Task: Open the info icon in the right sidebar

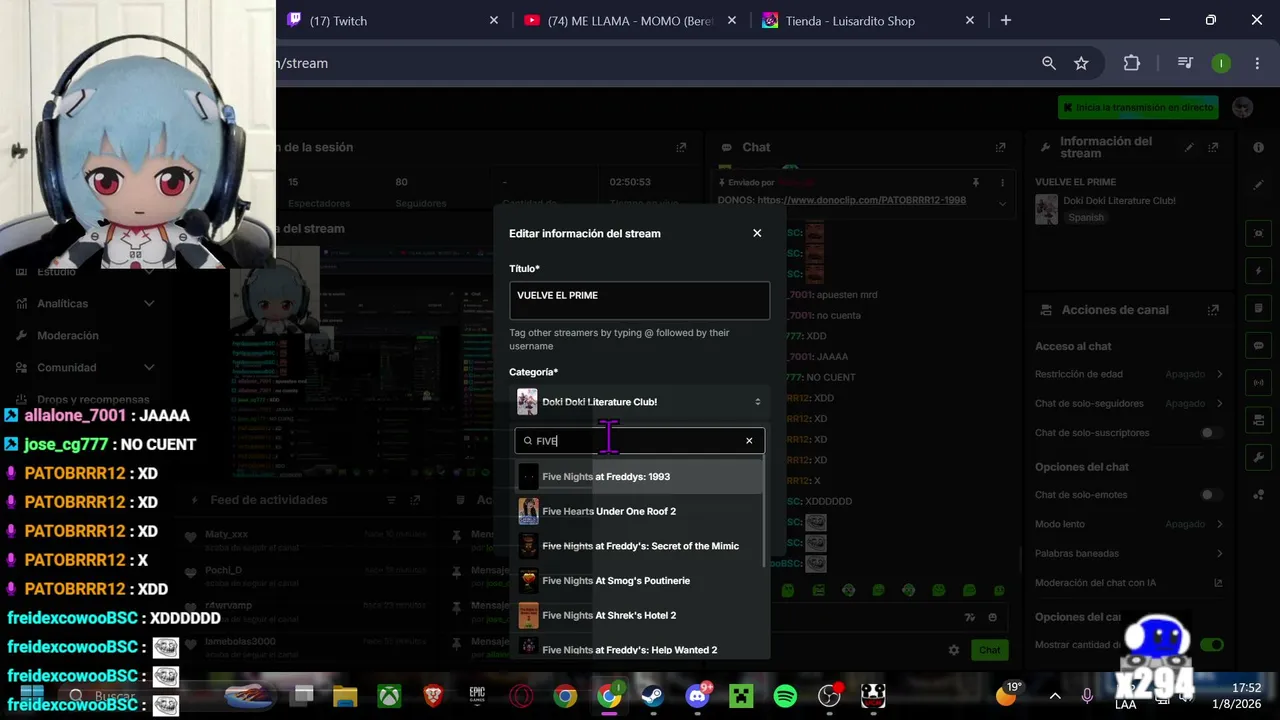Action: pyautogui.click(x=1258, y=147)
